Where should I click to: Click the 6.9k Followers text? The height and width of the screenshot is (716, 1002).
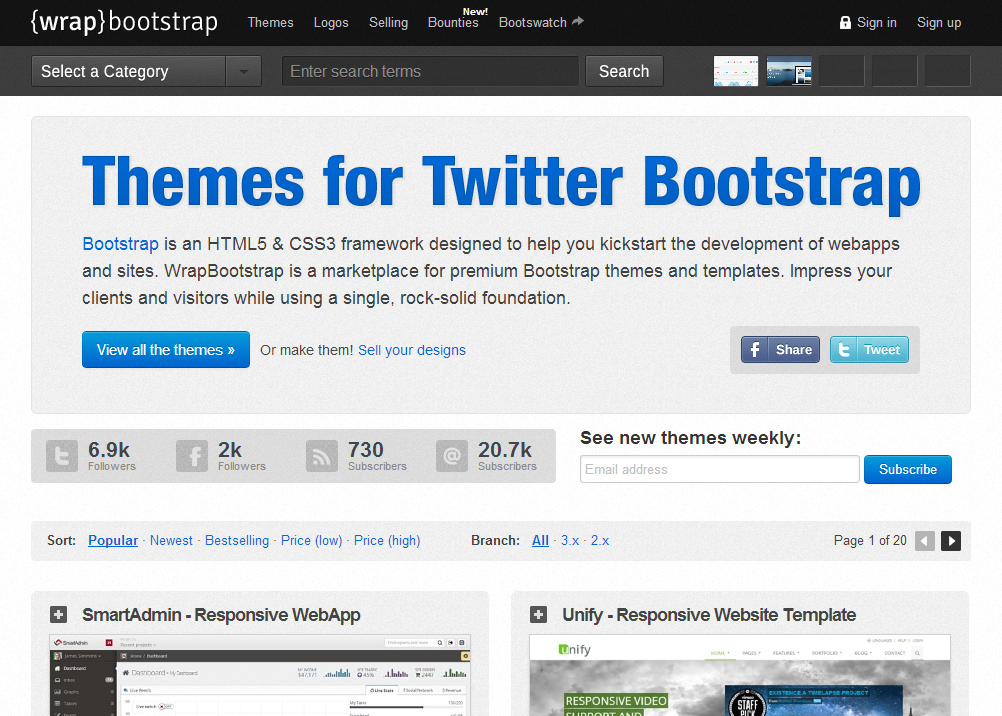[x=112, y=456]
